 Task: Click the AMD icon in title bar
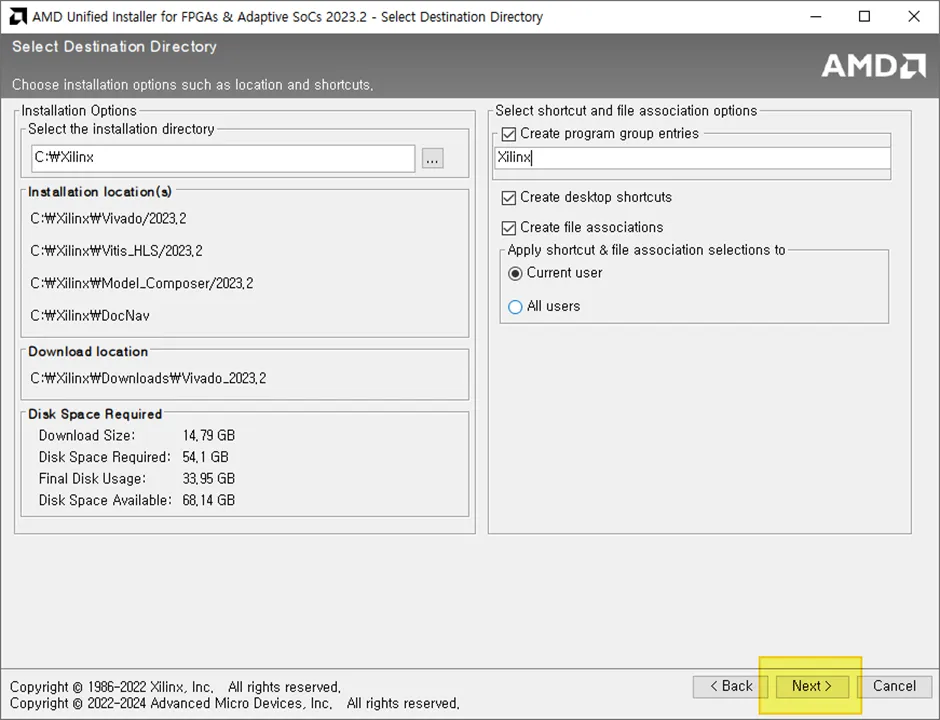pyautogui.click(x=17, y=17)
